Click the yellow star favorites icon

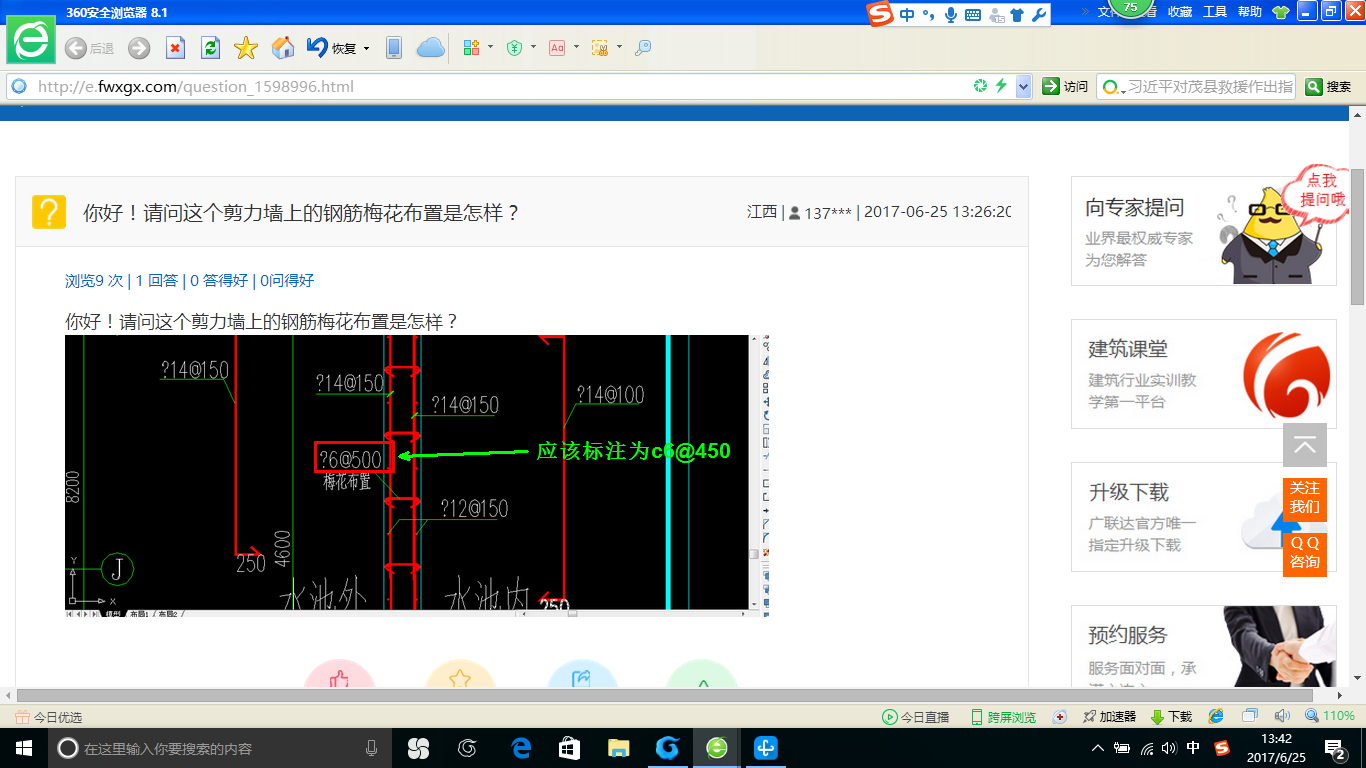pyautogui.click(x=246, y=48)
